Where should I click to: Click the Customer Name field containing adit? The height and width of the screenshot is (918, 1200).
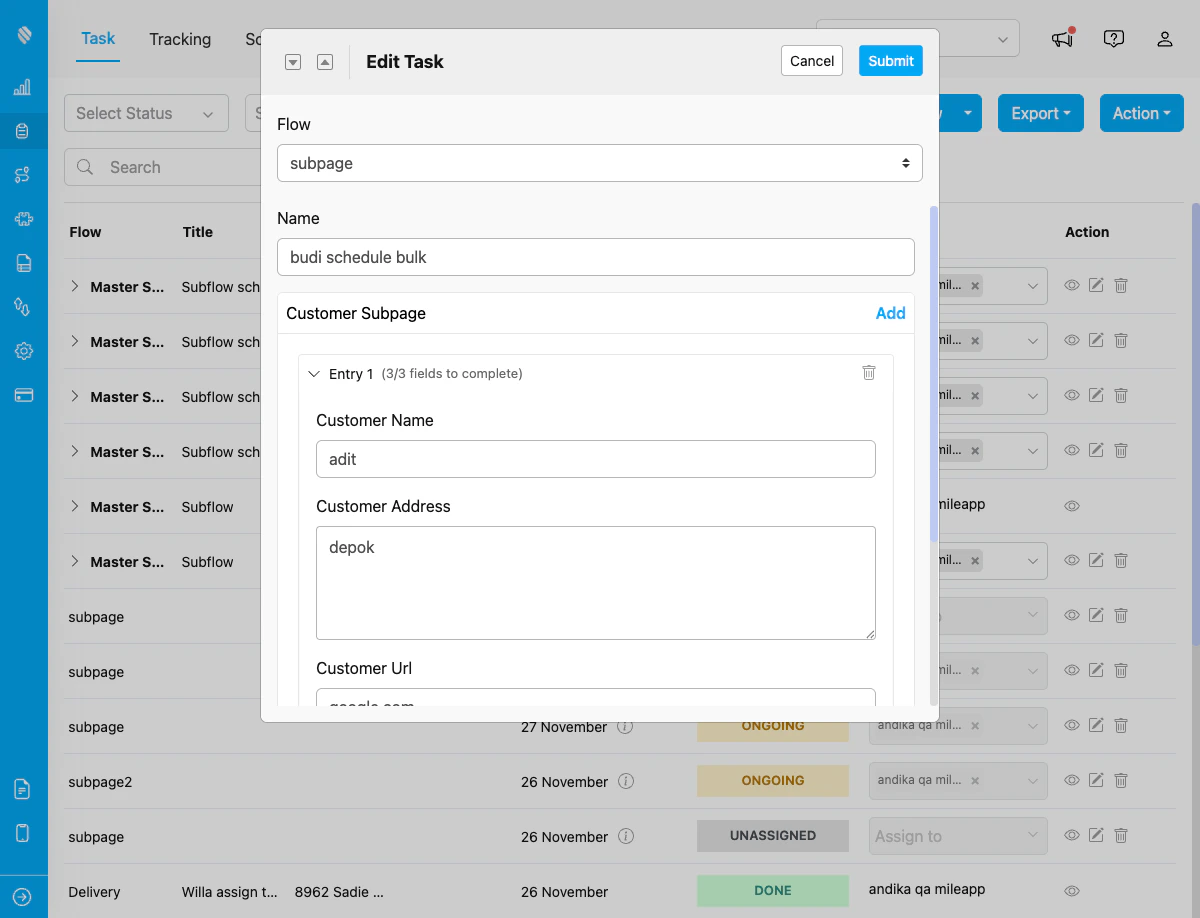596,459
